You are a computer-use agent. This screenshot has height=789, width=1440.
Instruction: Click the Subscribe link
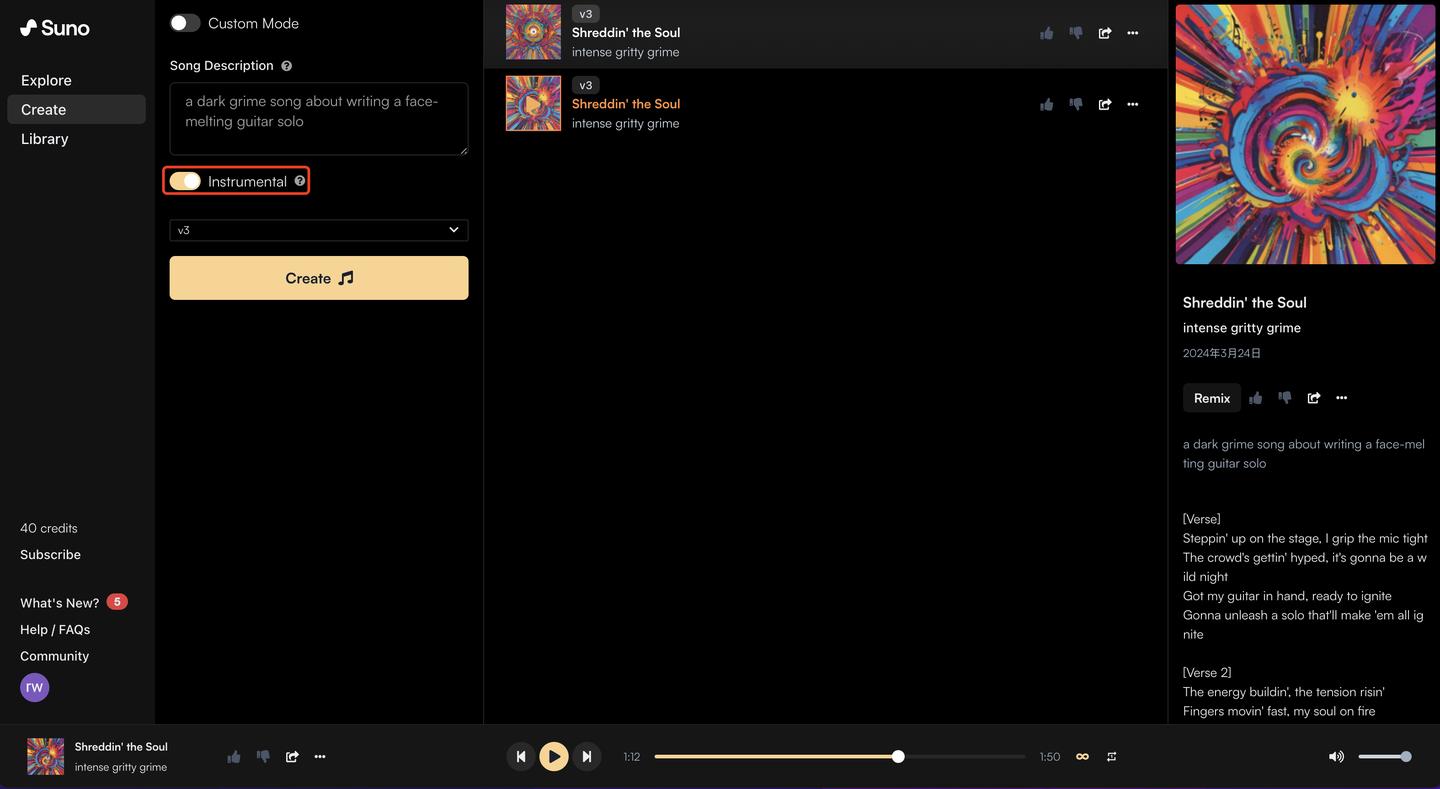pos(51,554)
